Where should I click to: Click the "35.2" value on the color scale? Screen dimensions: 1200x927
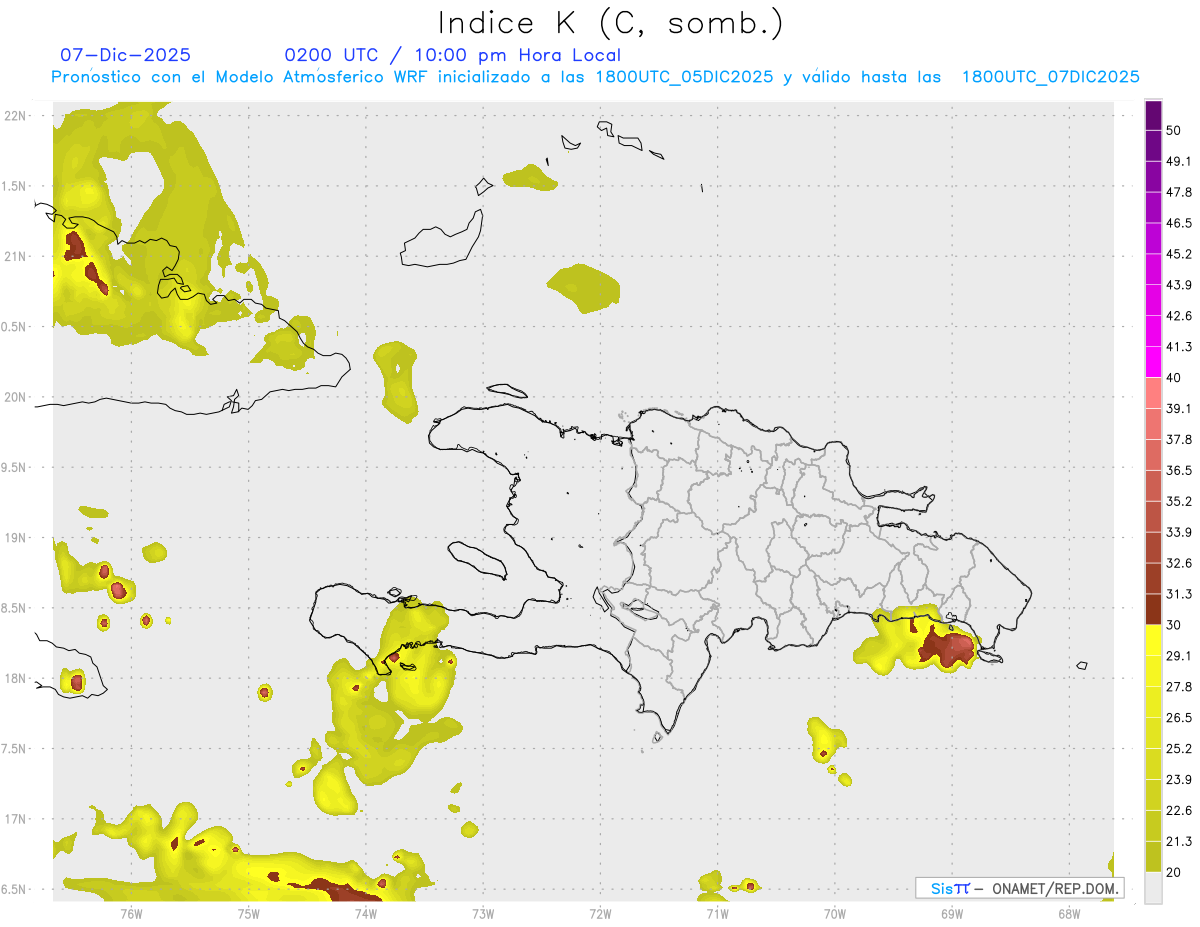click(x=1179, y=501)
